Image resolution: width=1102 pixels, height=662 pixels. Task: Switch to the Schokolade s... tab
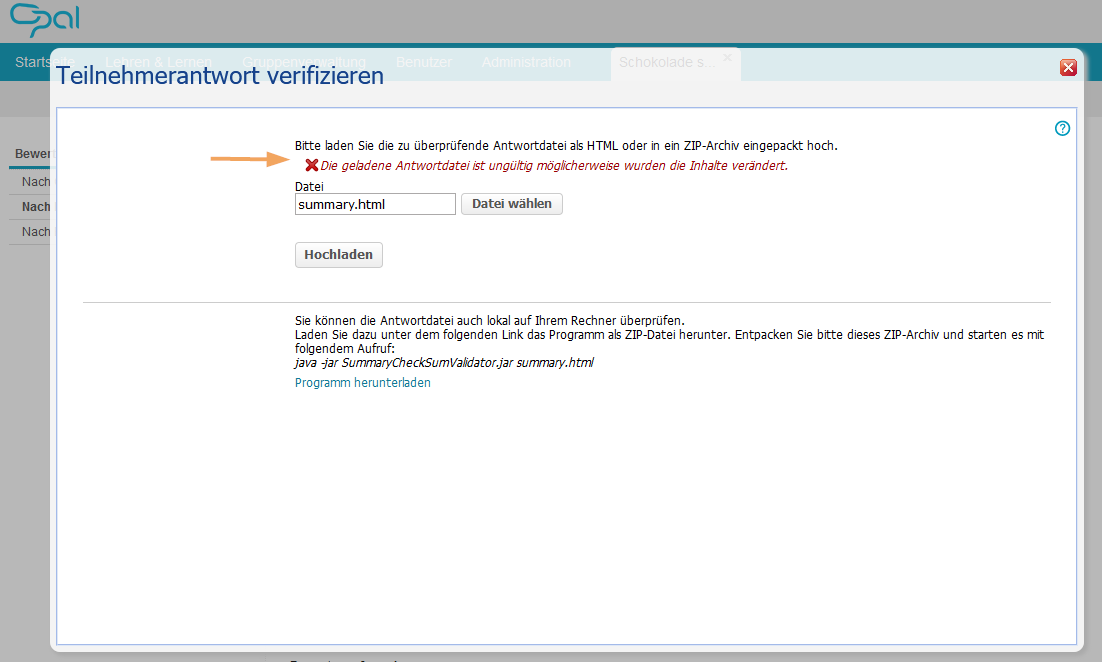click(x=666, y=63)
